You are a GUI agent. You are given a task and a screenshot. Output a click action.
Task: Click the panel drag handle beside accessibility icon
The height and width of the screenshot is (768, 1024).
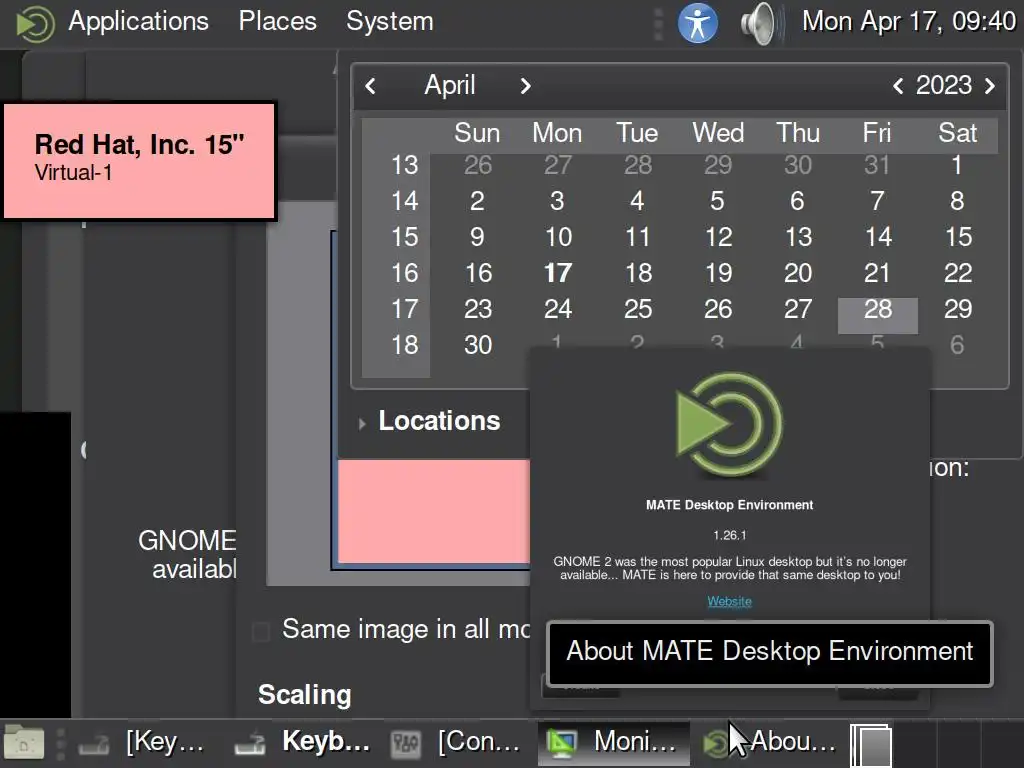click(x=658, y=24)
